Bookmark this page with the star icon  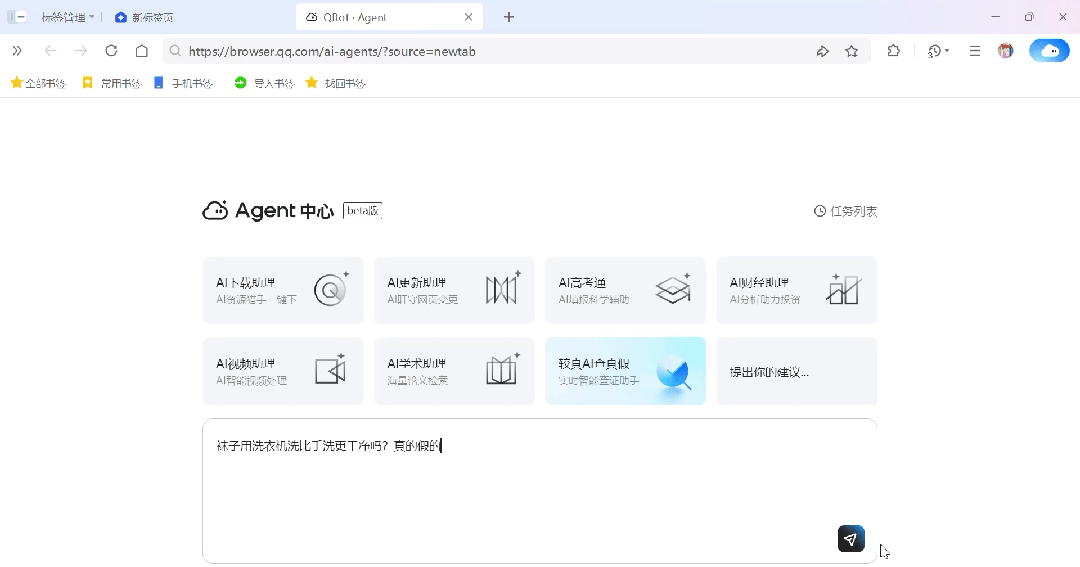(852, 51)
